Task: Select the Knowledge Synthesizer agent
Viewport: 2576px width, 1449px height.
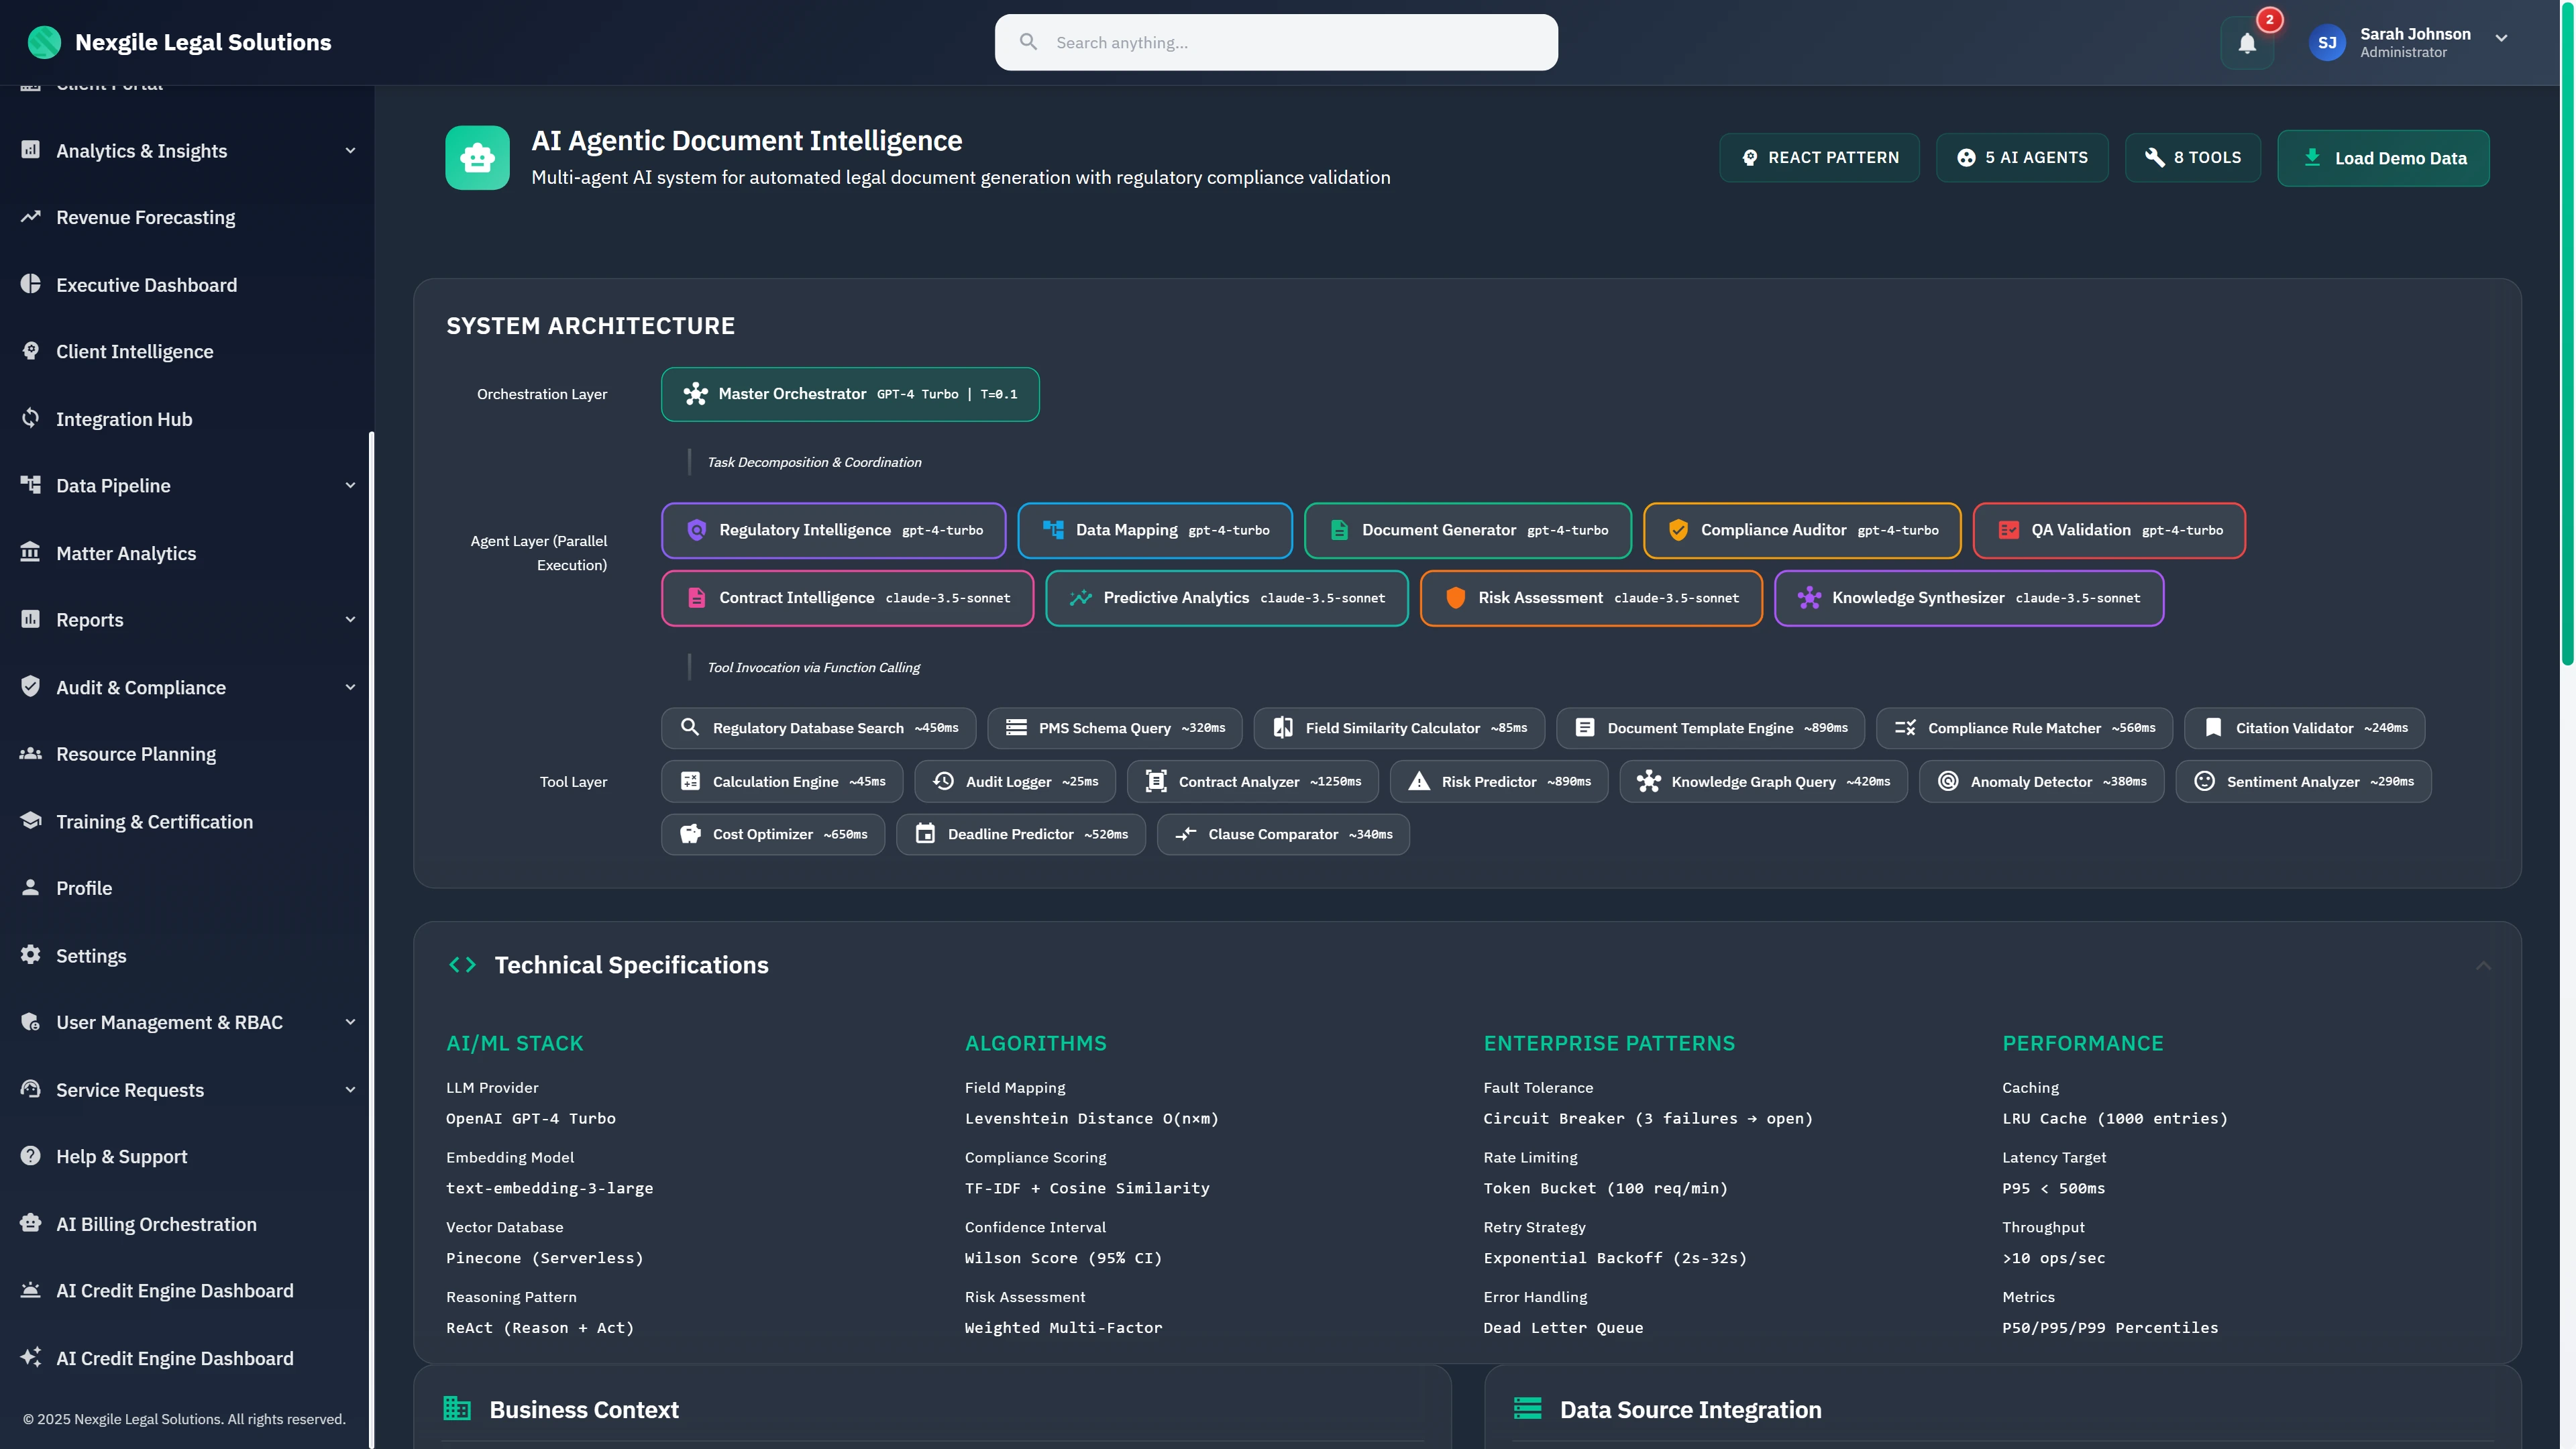Action: coord(1968,598)
